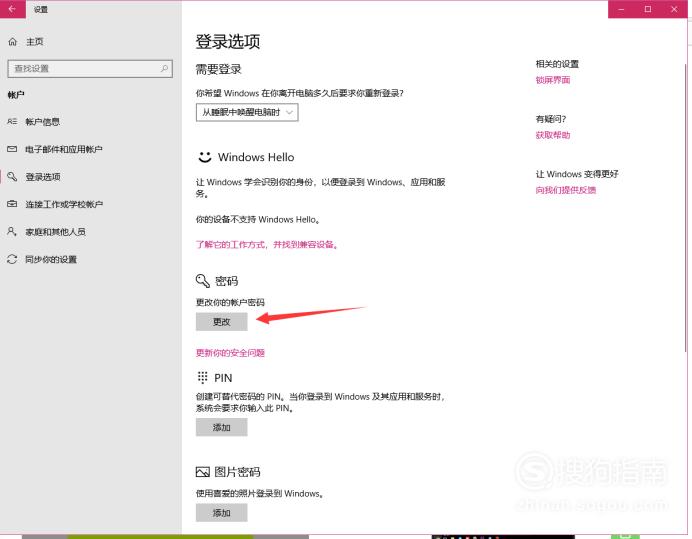692x539 pixels.
Task: Open 了解它的工作方式 compatible devices link
Action: [267, 245]
